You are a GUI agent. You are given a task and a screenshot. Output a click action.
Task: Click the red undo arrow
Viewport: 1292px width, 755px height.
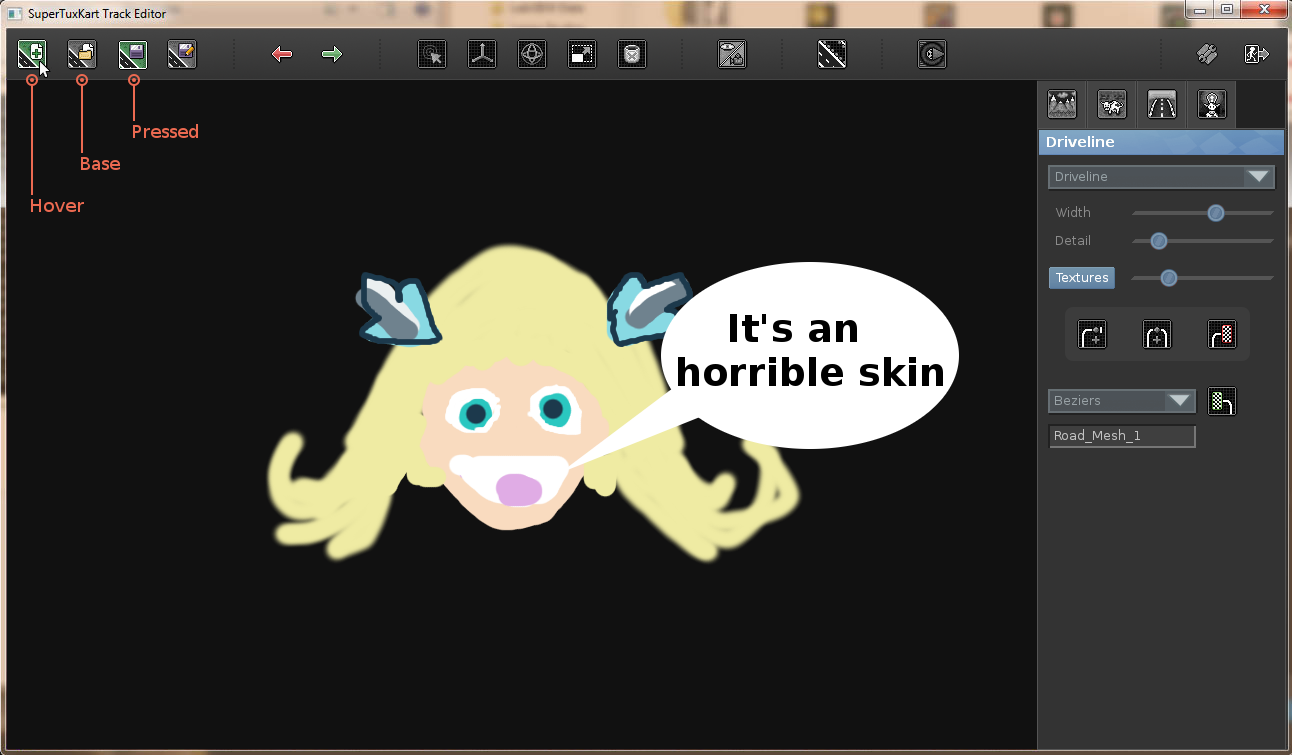pos(282,54)
